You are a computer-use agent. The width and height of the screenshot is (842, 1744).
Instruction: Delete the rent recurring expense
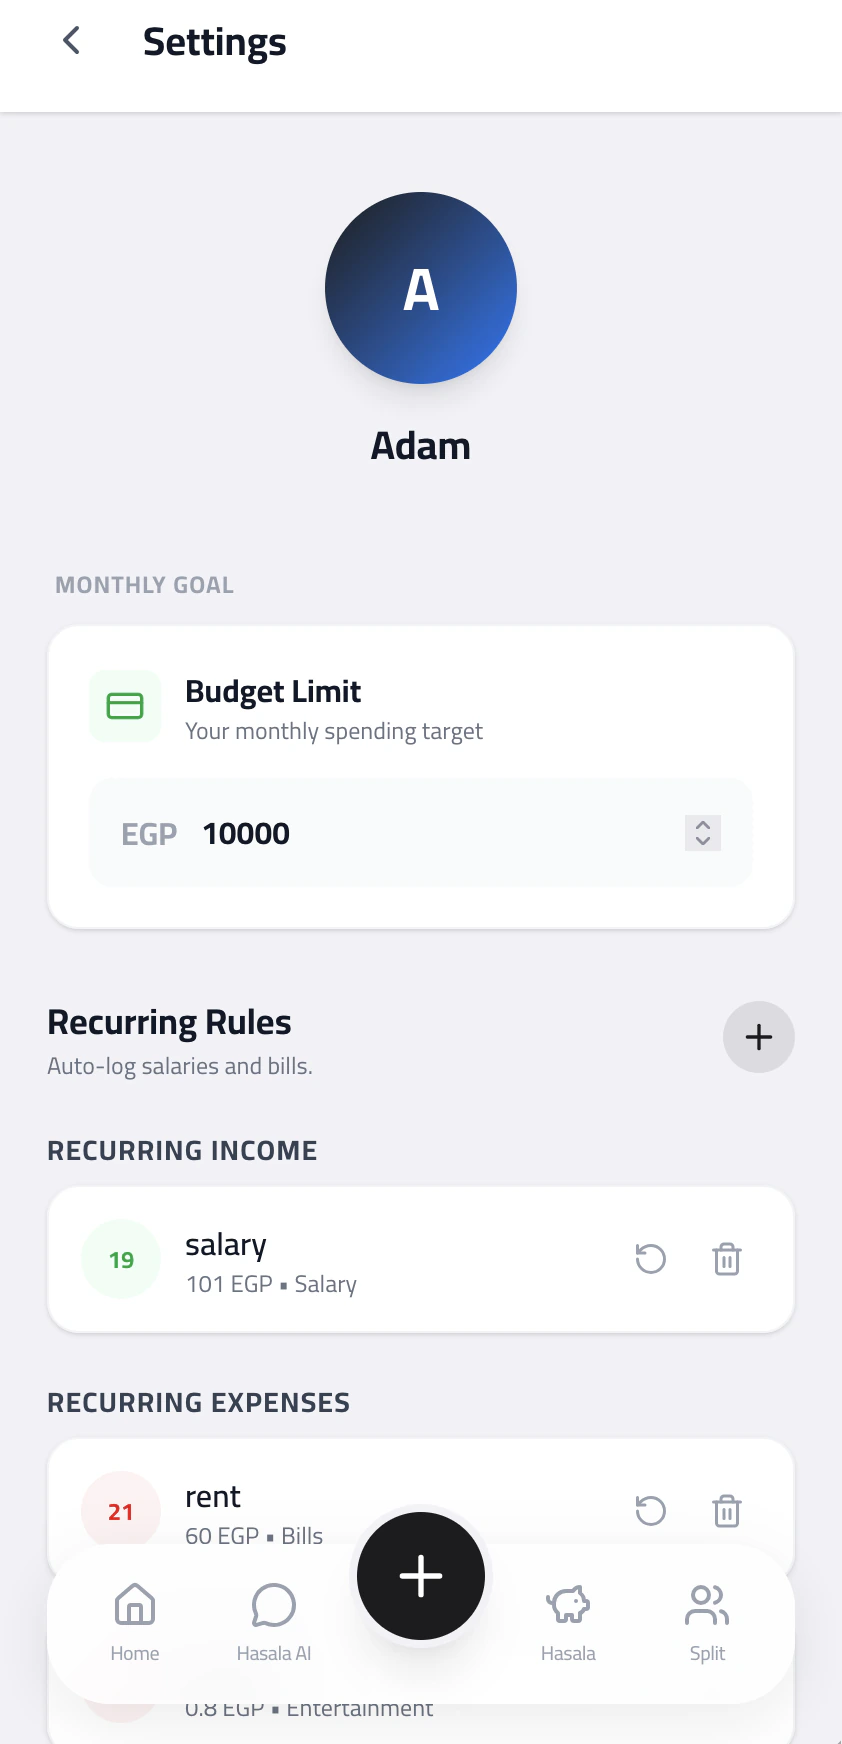point(727,1511)
